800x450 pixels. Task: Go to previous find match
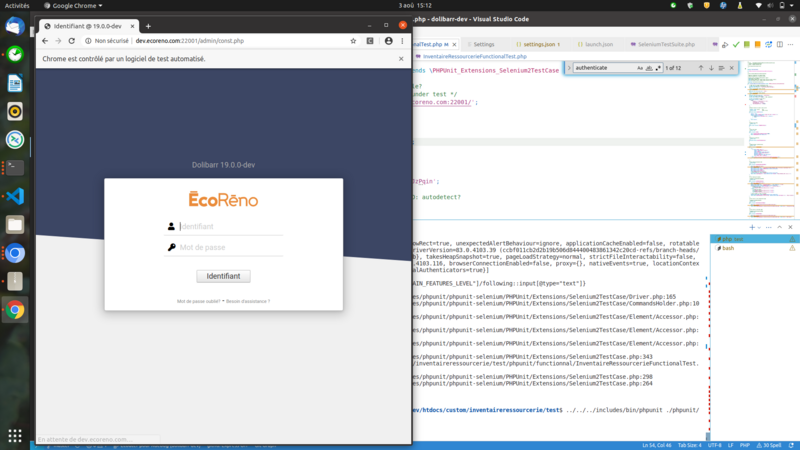click(701, 68)
